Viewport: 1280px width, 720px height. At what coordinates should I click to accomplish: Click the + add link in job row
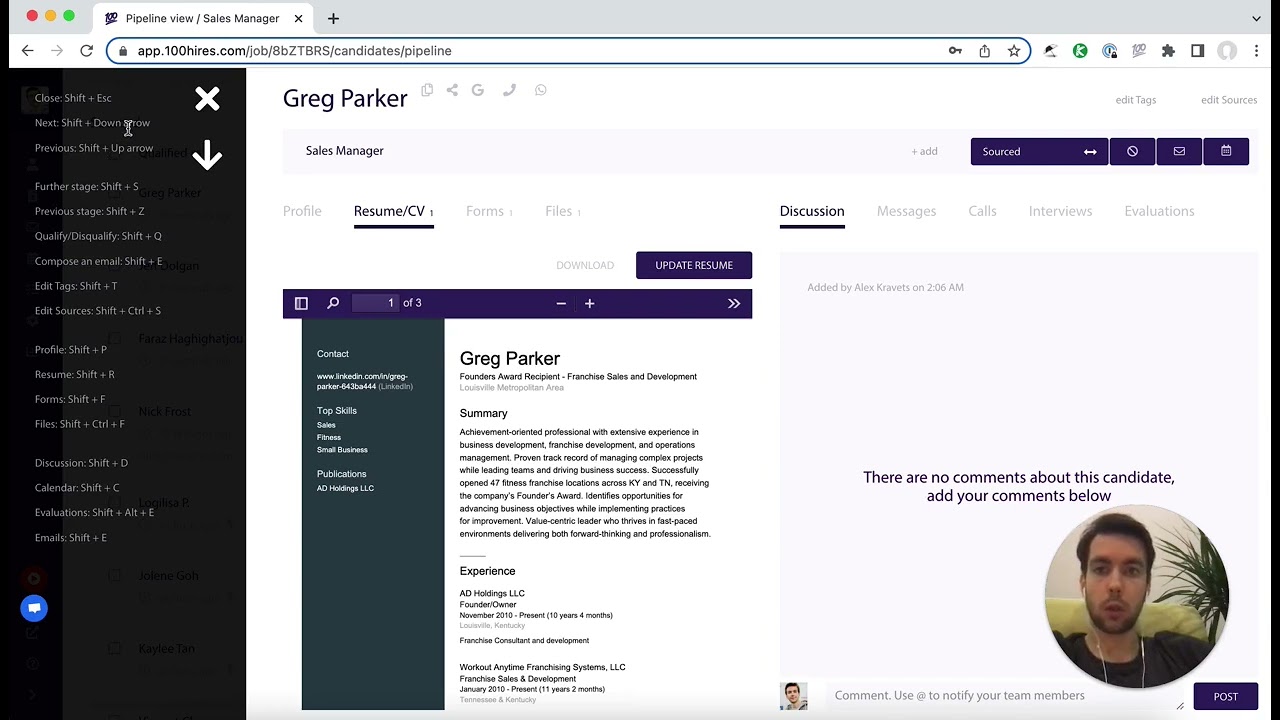click(x=924, y=151)
